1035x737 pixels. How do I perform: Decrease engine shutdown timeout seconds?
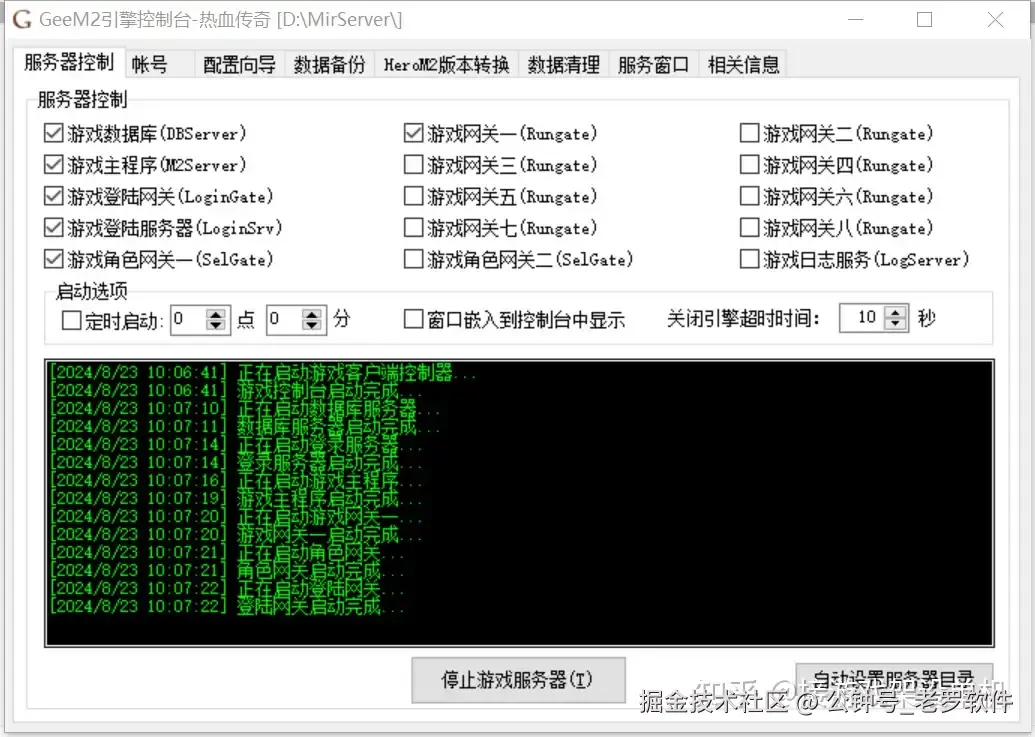click(895, 324)
